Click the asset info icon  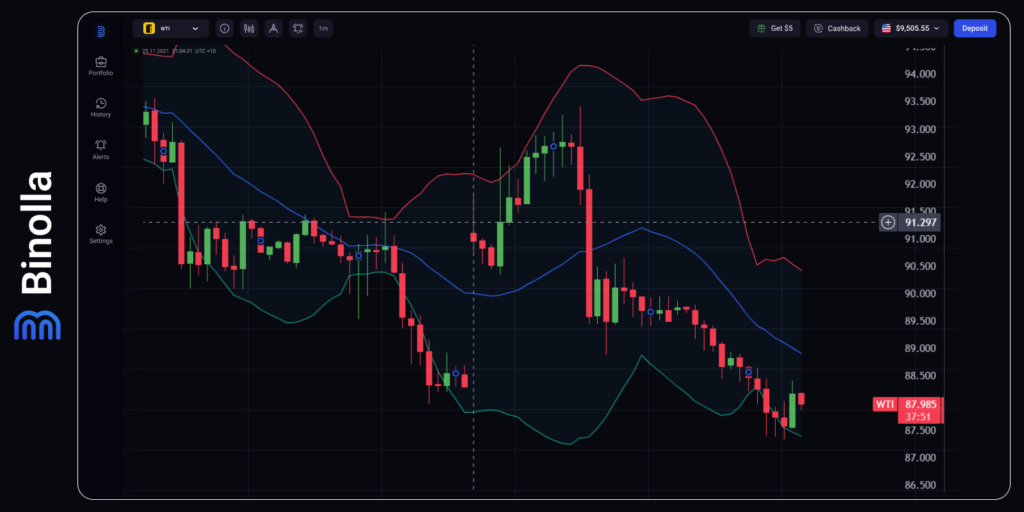(225, 29)
